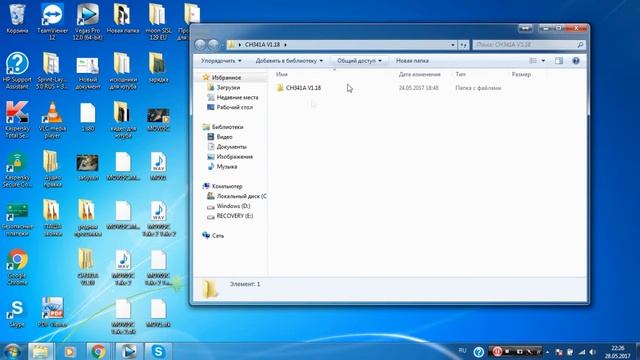Refresh the address bar location
Screen dimensions: 640x360
pyautogui.click(x=463, y=44)
